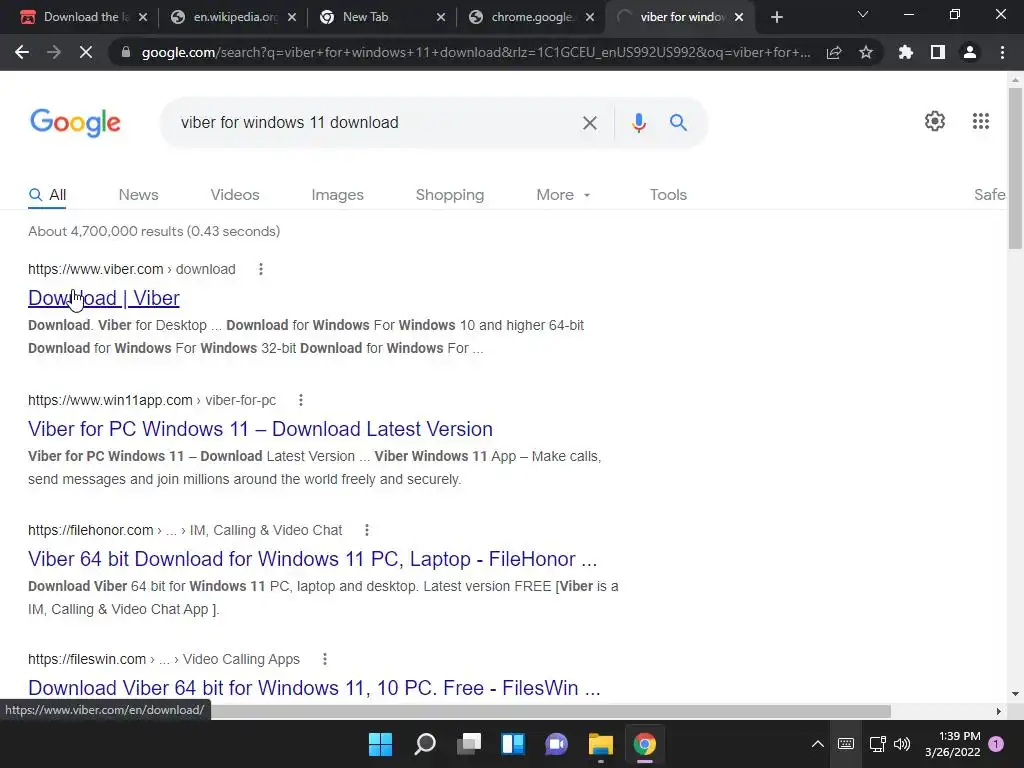Open Widgets from taskbar
This screenshot has width=1024, height=768.
513,744
